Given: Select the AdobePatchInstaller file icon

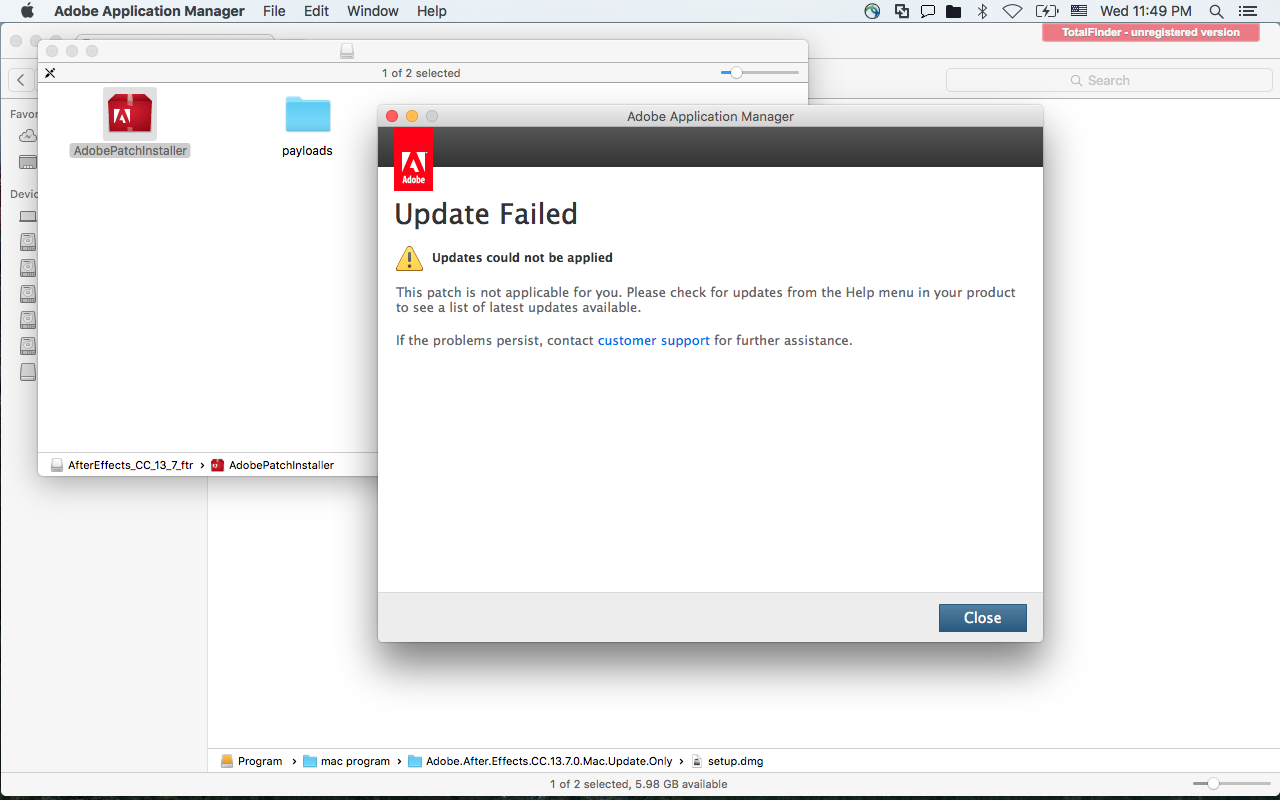Looking at the screenshot, I should tap(130, 114).
